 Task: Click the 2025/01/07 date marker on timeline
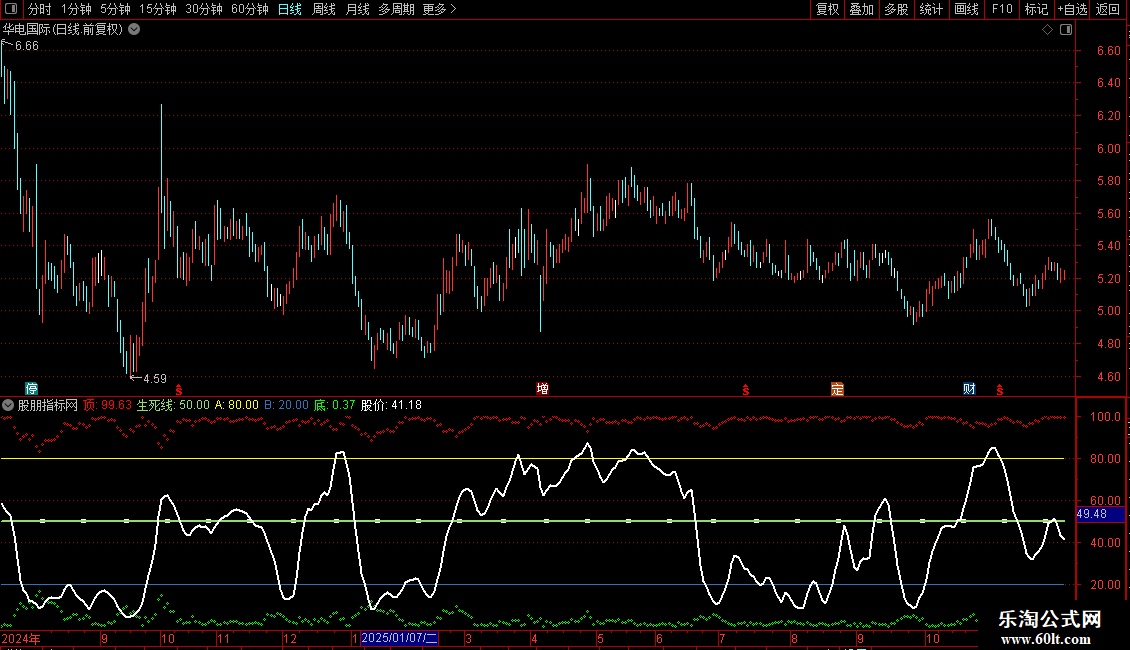[x=399, y=638]
